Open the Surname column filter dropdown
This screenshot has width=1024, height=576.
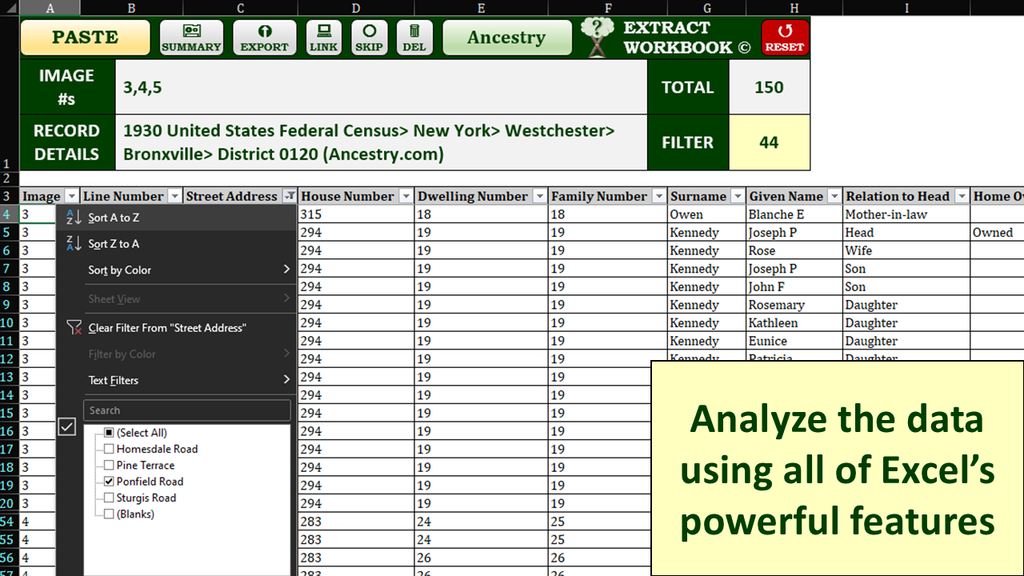(738, 196)
